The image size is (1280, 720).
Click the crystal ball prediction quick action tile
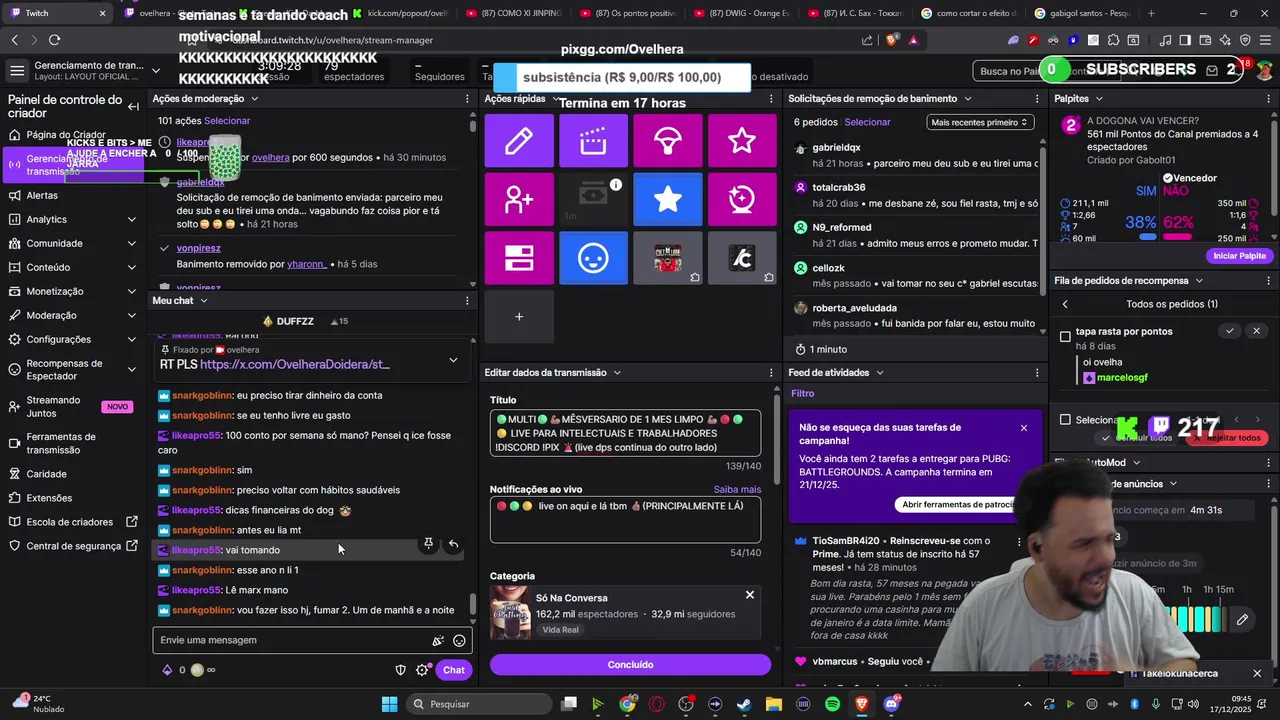742,199
